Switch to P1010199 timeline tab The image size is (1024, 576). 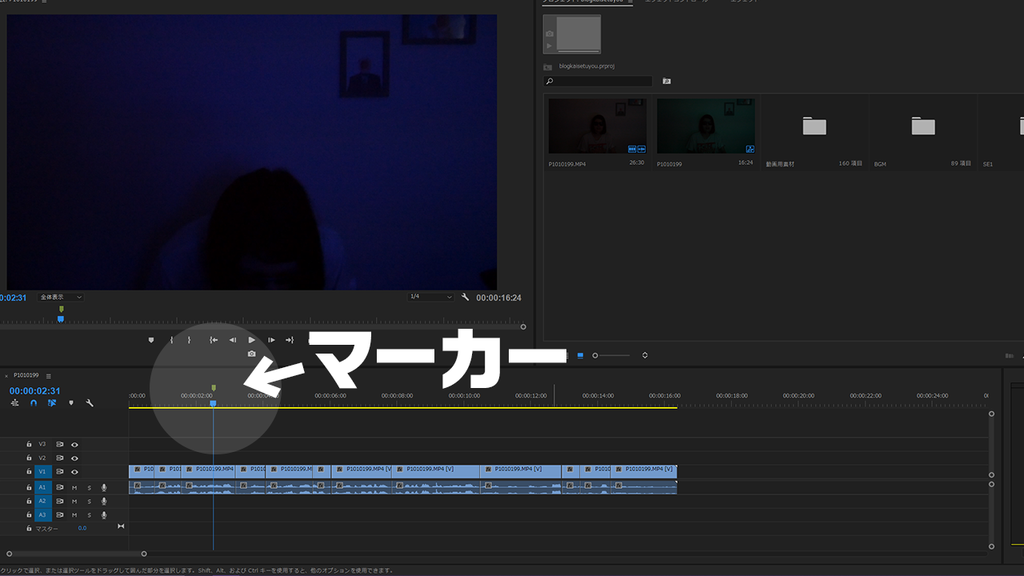click(26, 376)
